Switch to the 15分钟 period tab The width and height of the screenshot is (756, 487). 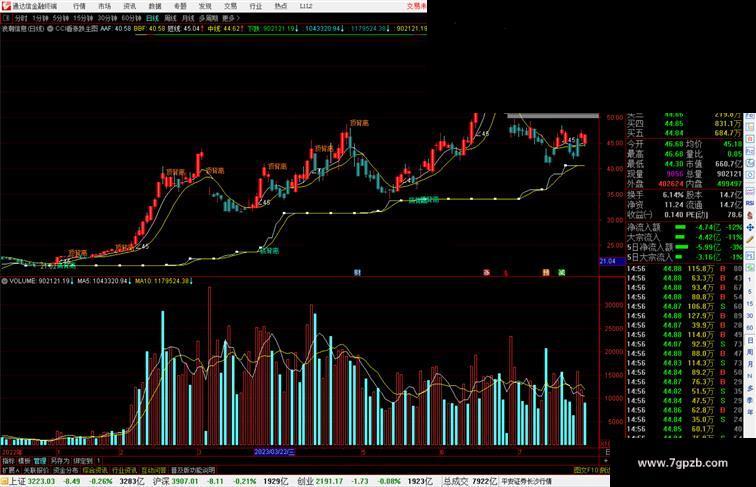pyautogui.click(x=83, y=18)
